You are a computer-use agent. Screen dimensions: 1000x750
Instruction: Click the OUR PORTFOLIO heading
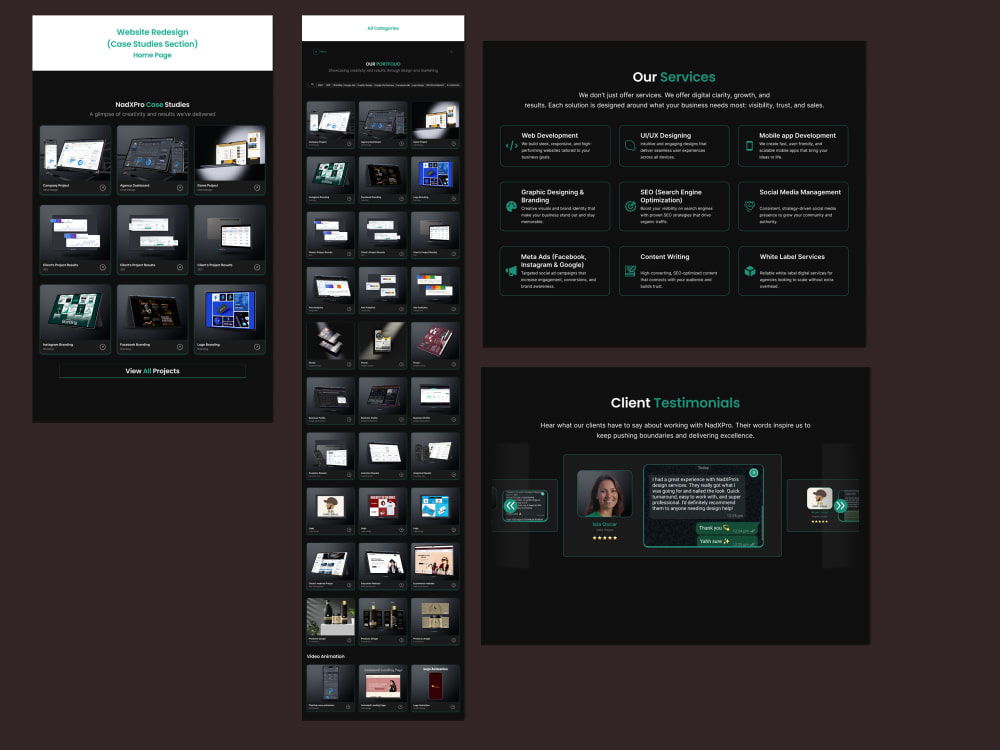(x=383, y=64)
